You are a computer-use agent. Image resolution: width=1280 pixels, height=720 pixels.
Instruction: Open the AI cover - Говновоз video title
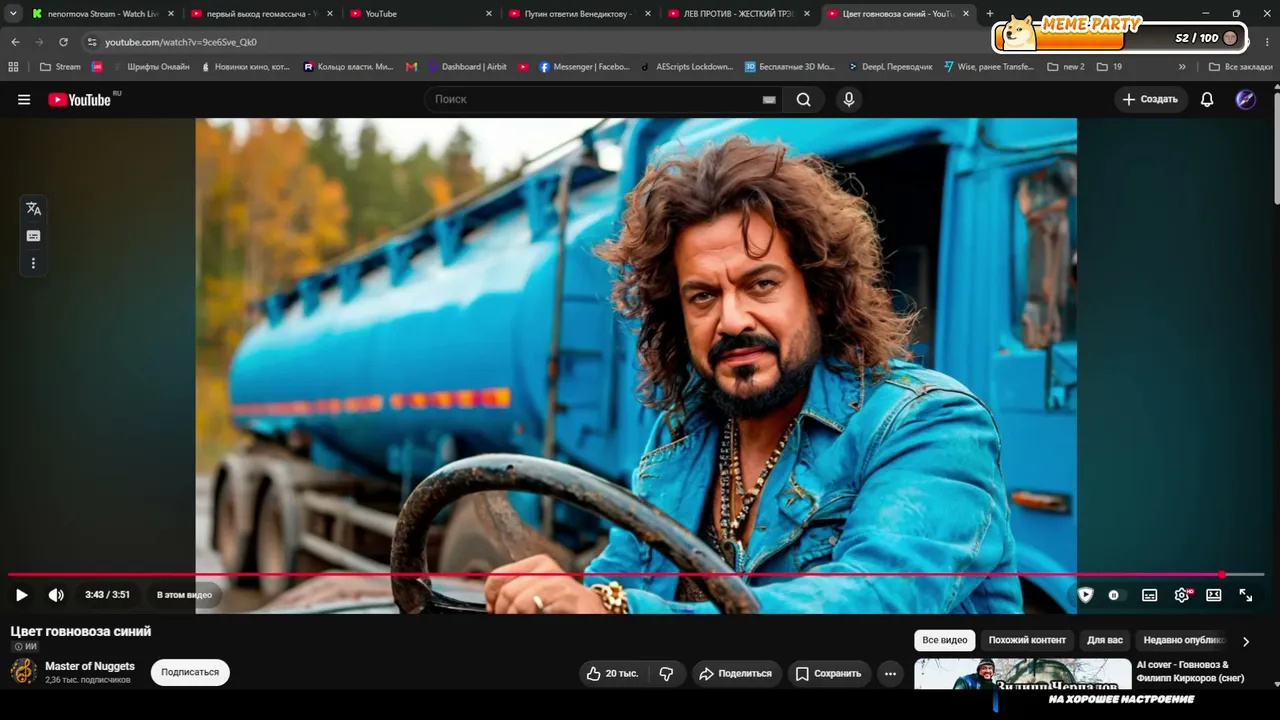click(1190, 671)
